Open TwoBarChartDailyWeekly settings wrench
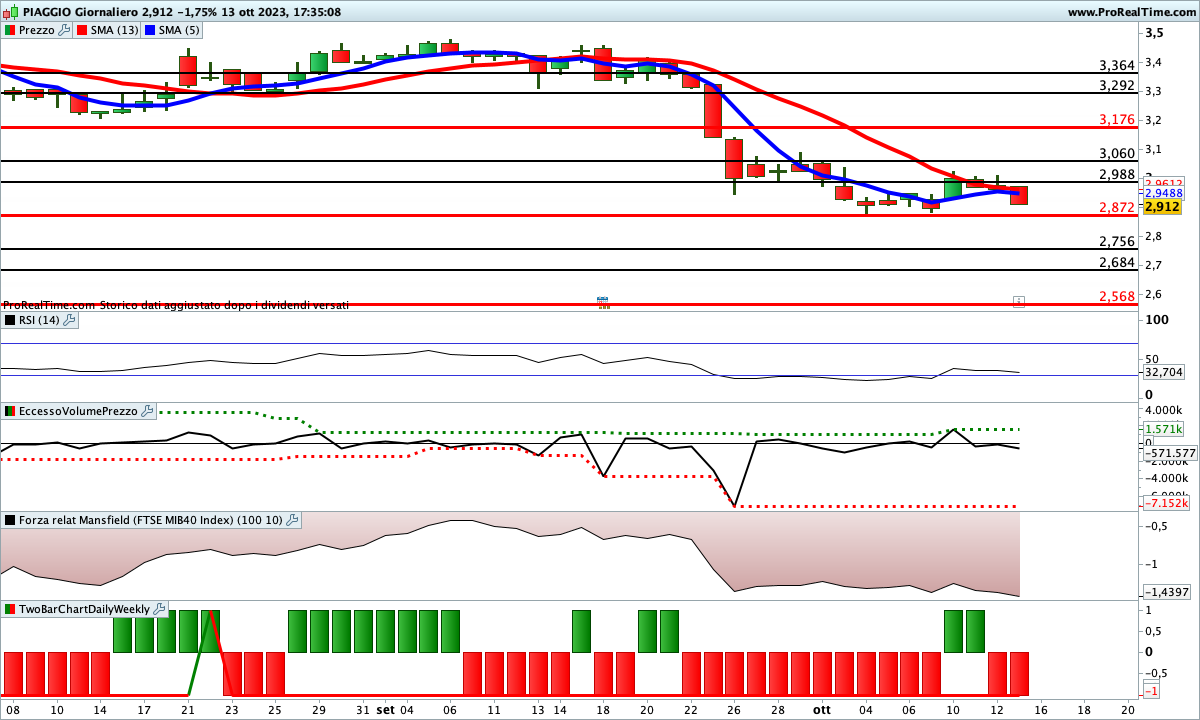Viewport: 1200px width, 720px height. point(159,609)
